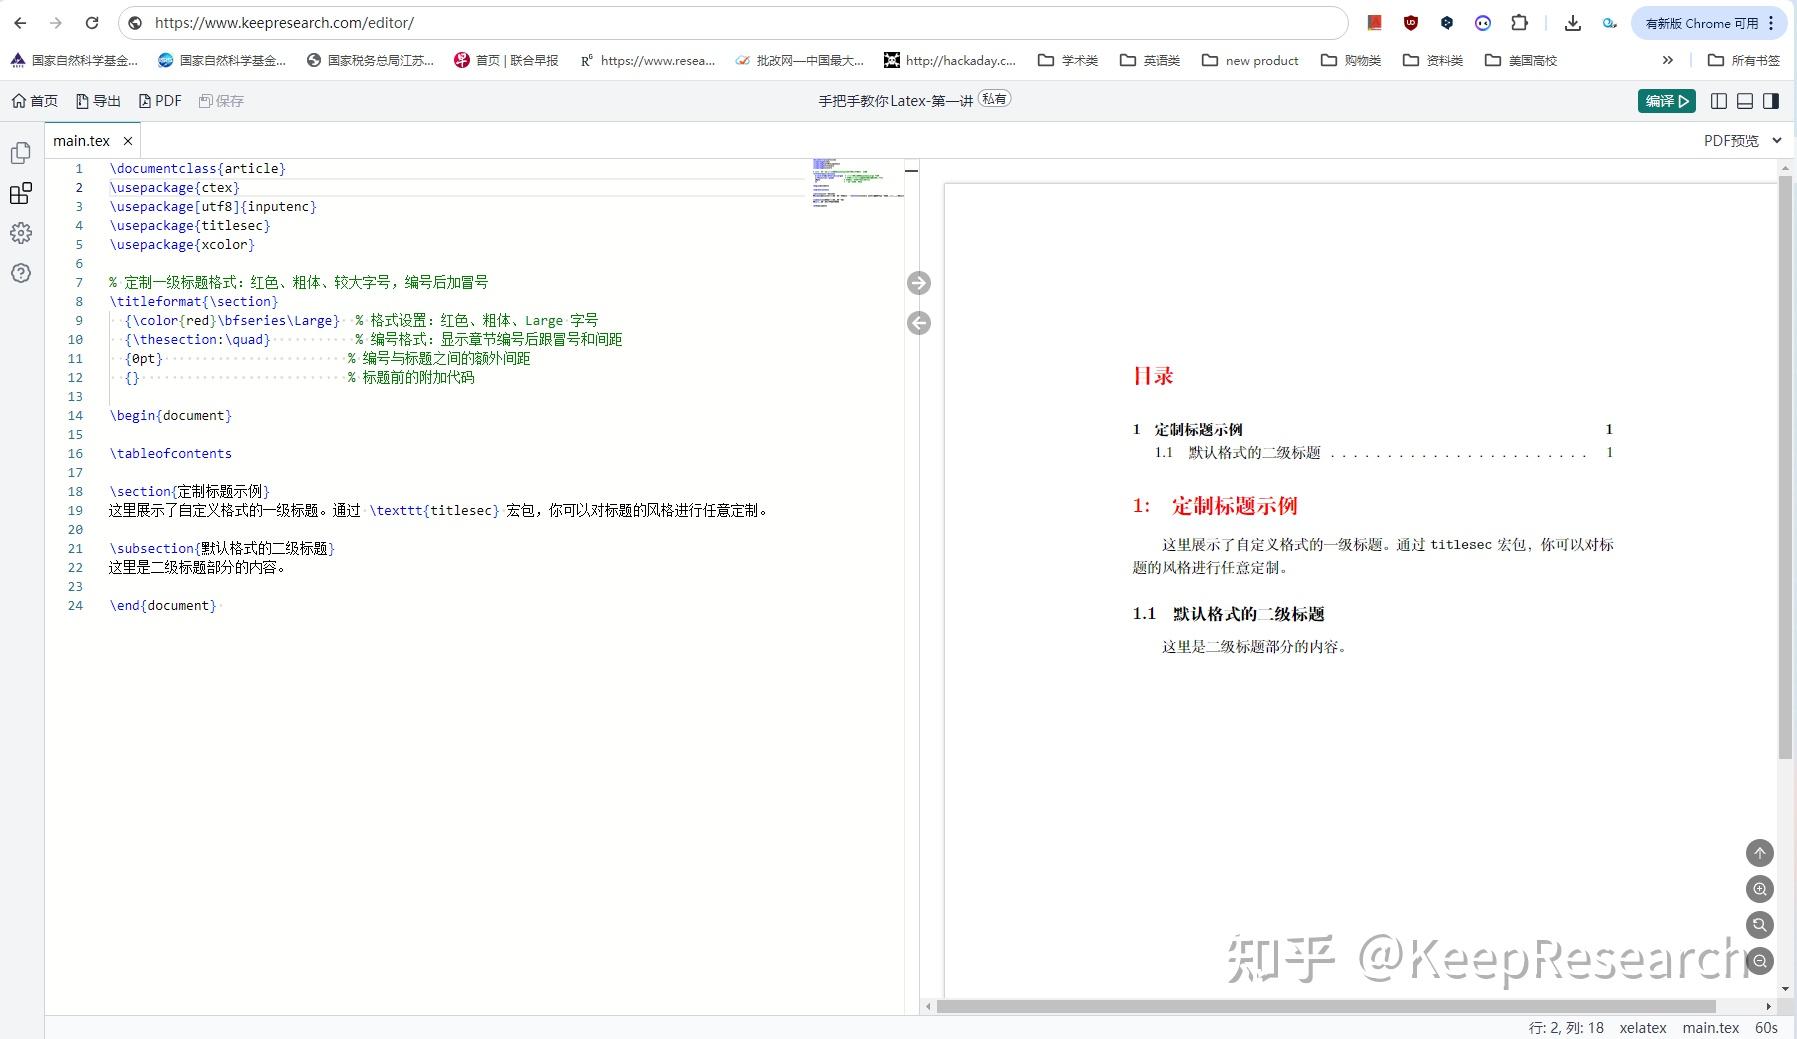Select the 导出 export tool
Viewport: 1797px width, 1039px height.
point(97,100)
